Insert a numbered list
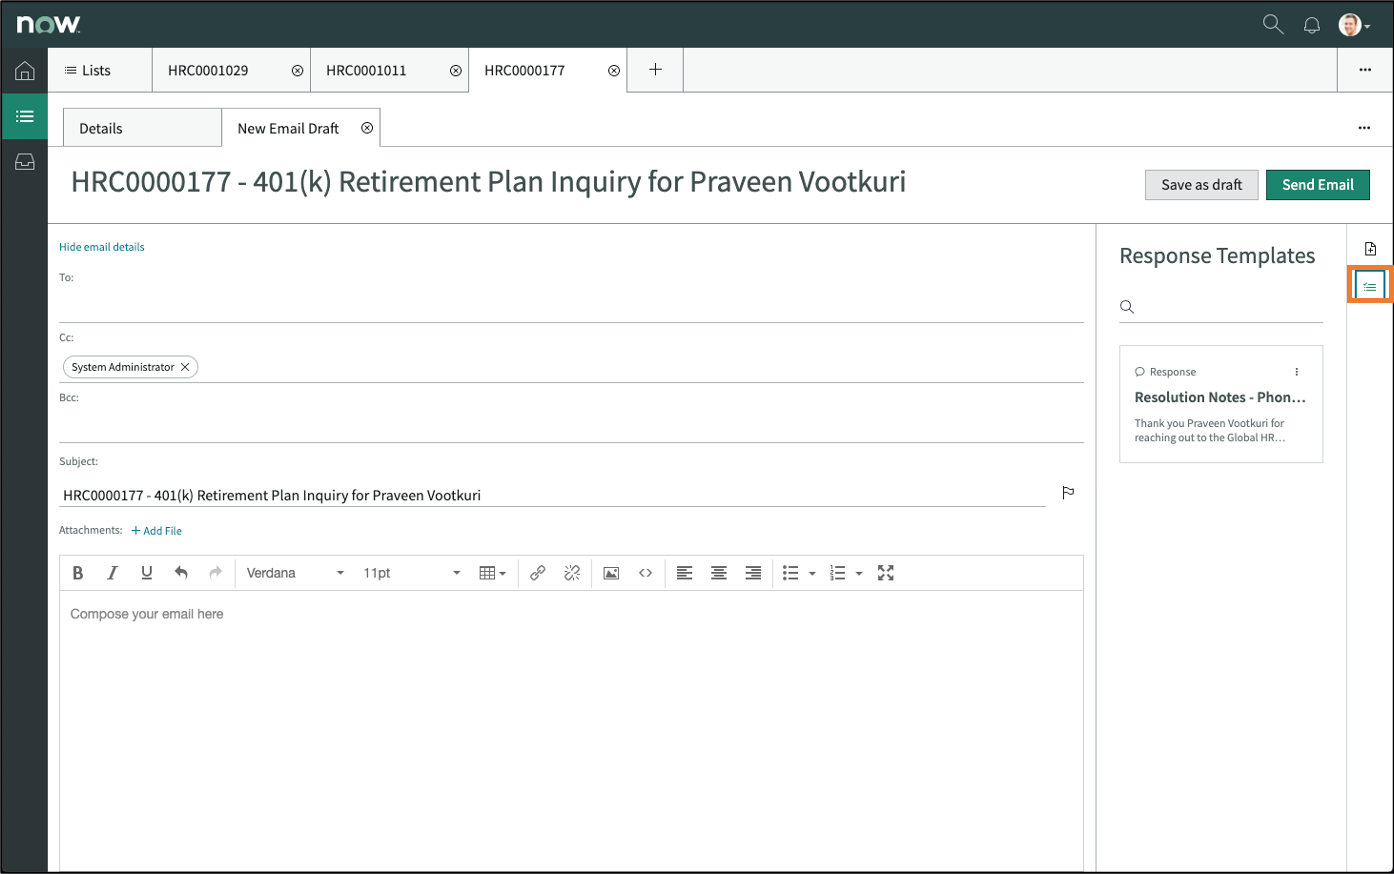Screen dimensions: 1394x874 click(x=837, y=573)
